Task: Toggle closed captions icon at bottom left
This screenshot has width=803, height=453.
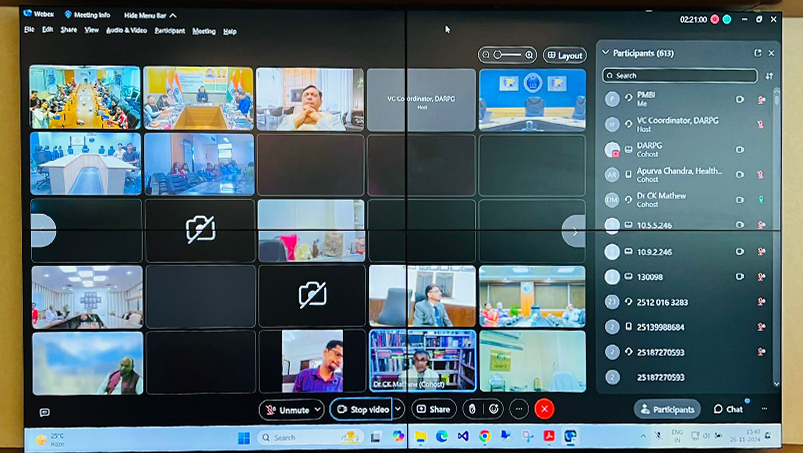Action: pyautogui.click(x=45, y=412)
